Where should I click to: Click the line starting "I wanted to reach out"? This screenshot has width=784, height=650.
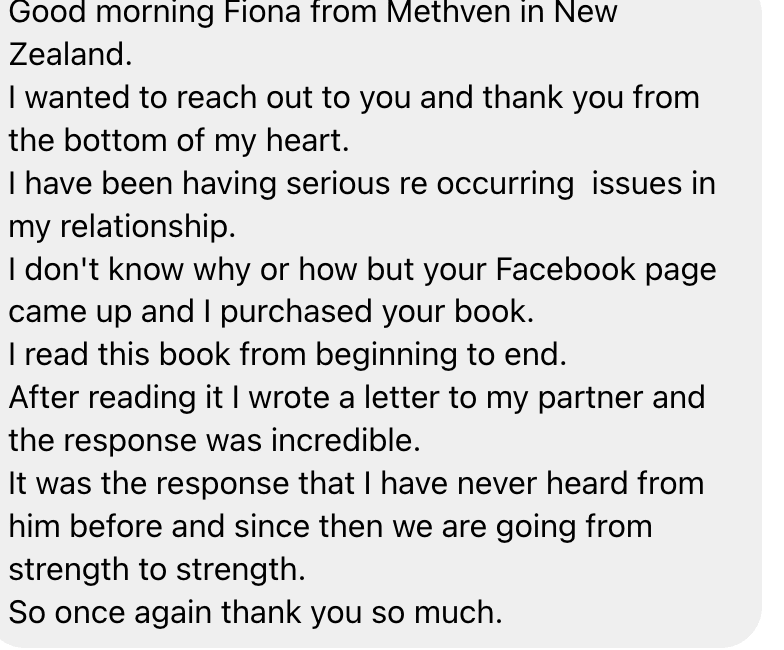[353, 98]
